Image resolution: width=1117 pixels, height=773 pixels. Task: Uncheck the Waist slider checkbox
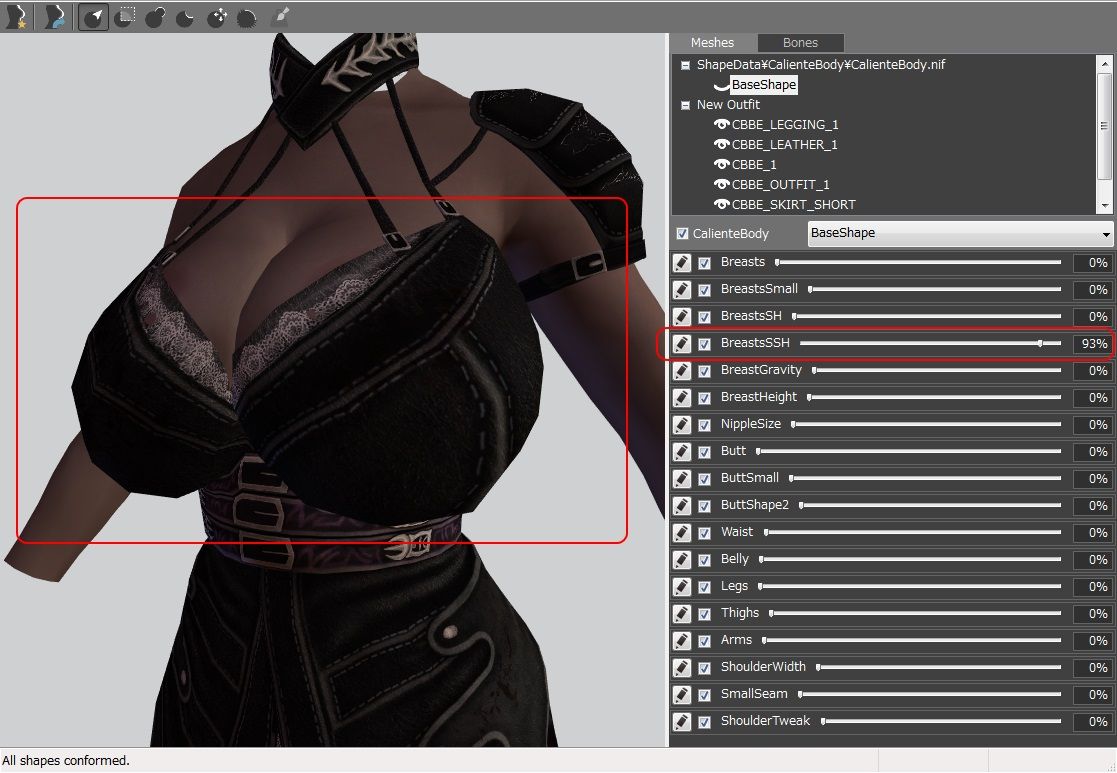point(705,533)
